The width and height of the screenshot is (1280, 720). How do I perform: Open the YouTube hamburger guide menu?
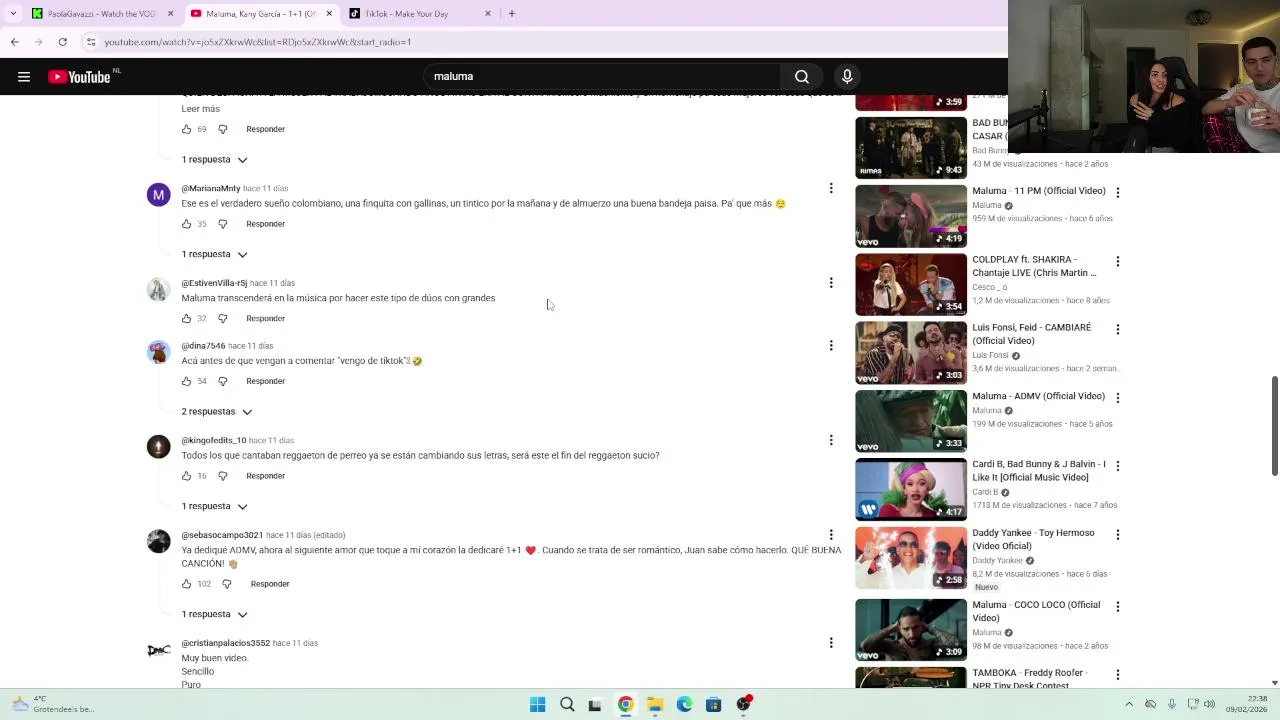(24, 76)
